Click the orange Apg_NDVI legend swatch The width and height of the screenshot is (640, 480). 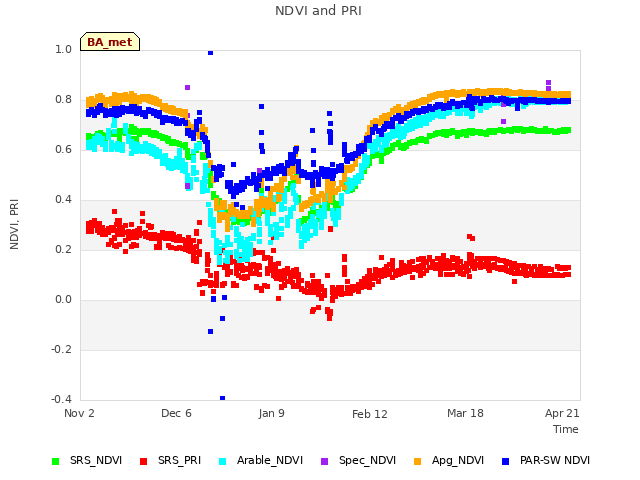click(418, 461)
